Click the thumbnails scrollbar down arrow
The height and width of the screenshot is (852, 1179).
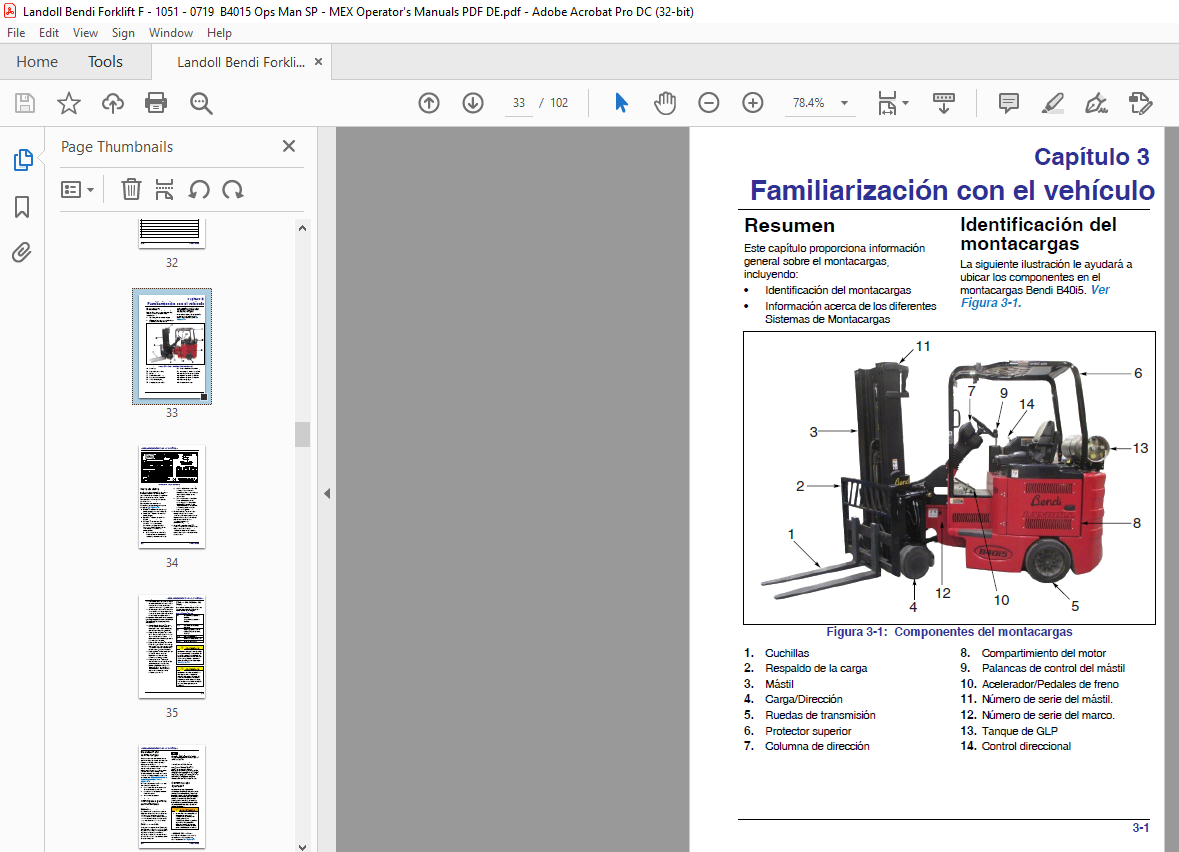point(302,847)
